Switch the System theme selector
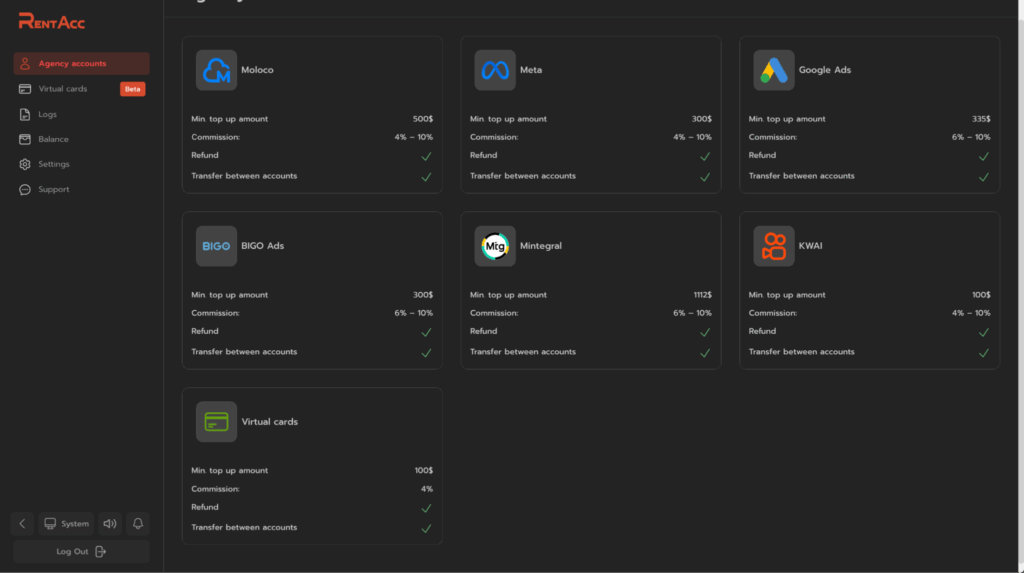 (x=66, y=523)
